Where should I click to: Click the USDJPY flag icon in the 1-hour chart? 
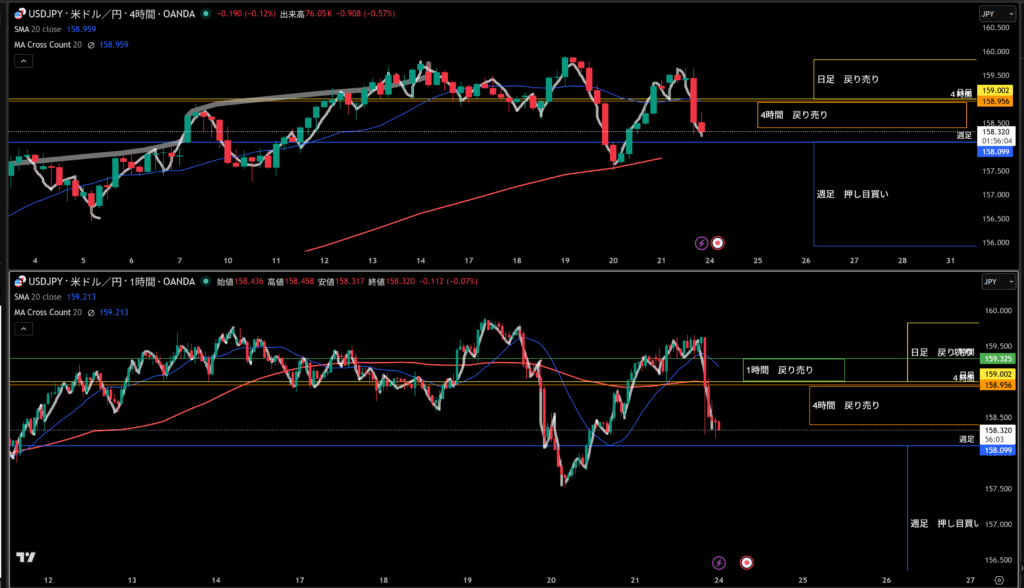[21, 282]
